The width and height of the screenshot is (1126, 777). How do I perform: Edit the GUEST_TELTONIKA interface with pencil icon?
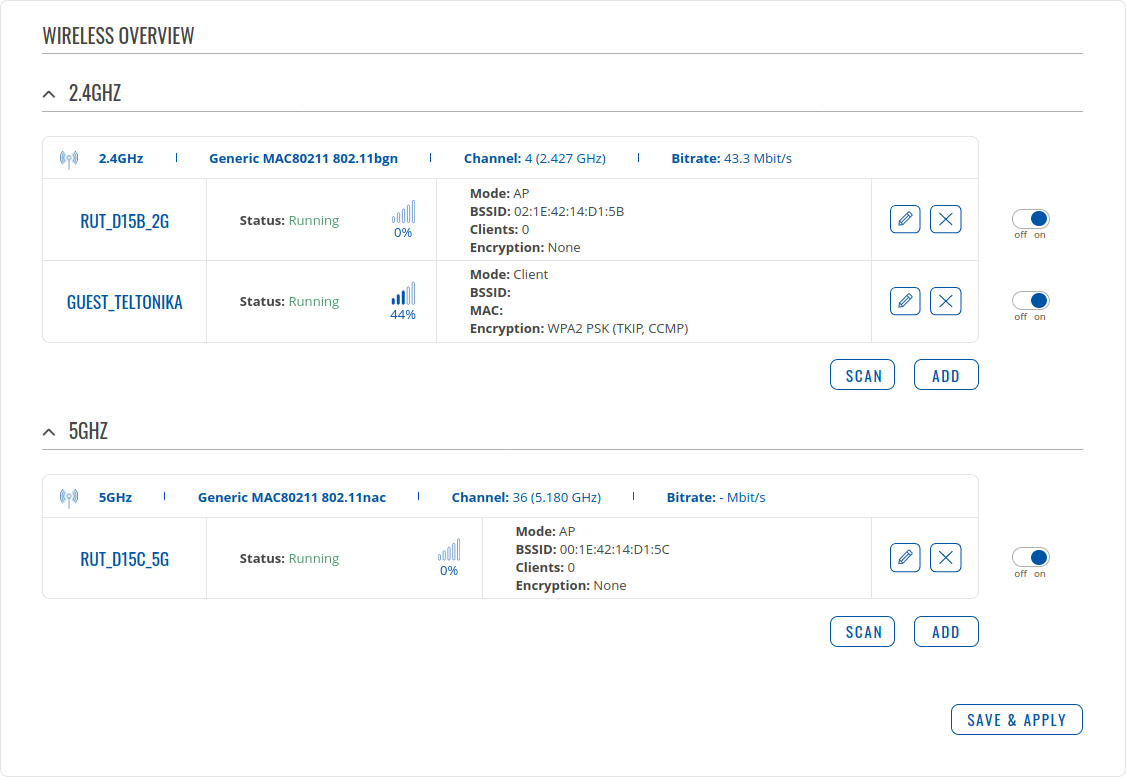pos(905,301)
